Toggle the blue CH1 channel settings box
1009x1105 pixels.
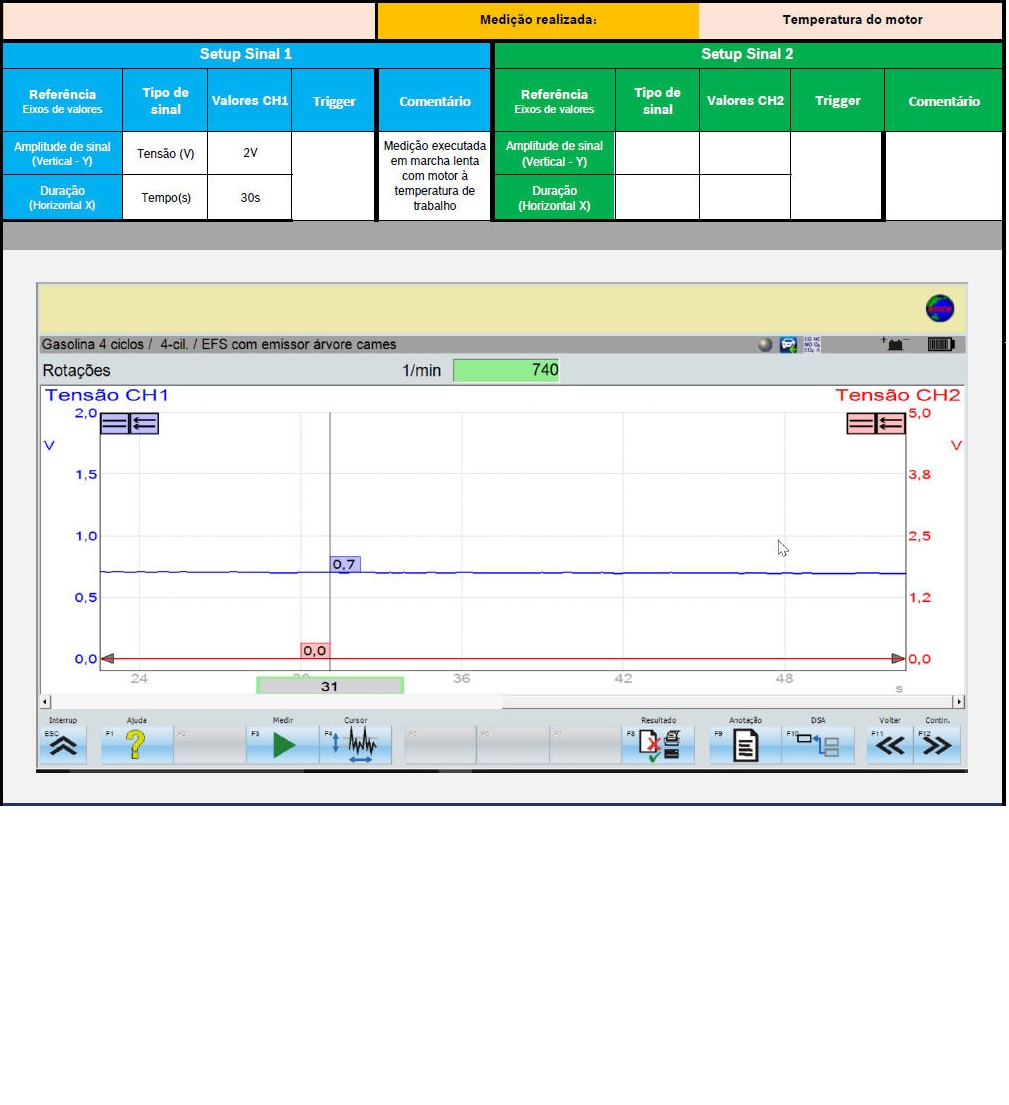pyautogui.click(x=129, y=424)
